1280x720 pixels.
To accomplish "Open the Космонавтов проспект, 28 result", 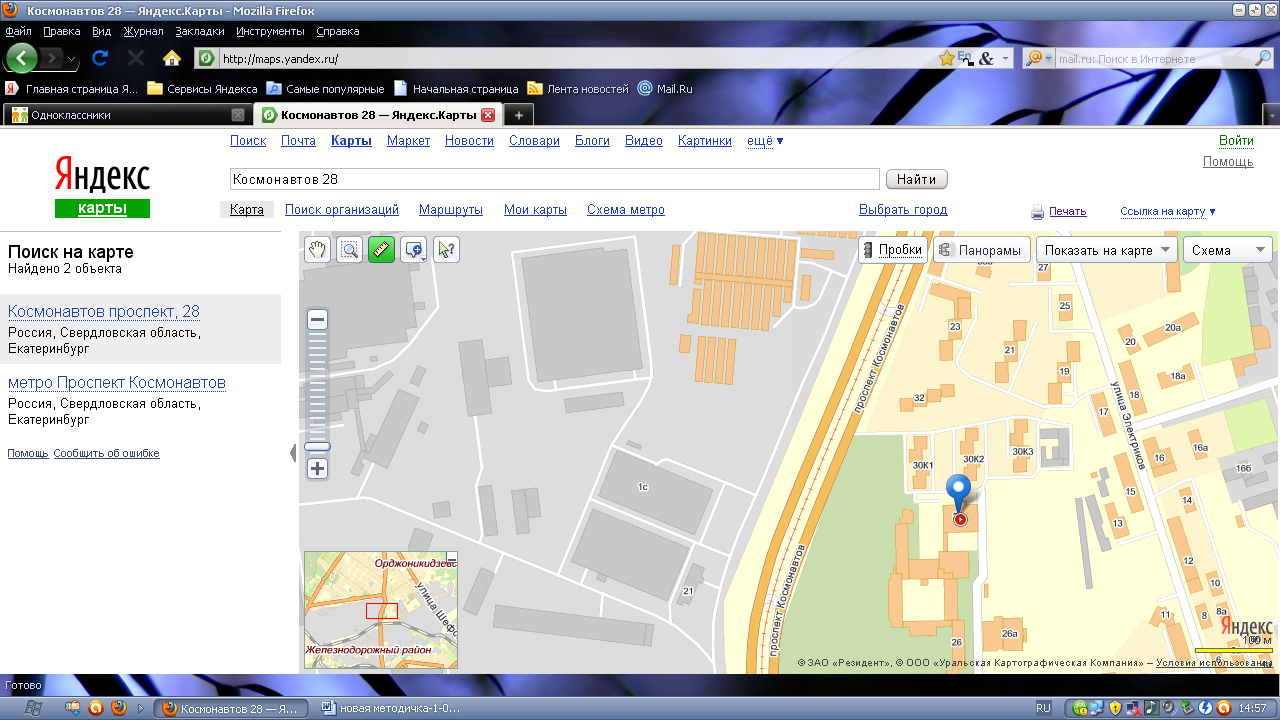I will click(104, 312).
